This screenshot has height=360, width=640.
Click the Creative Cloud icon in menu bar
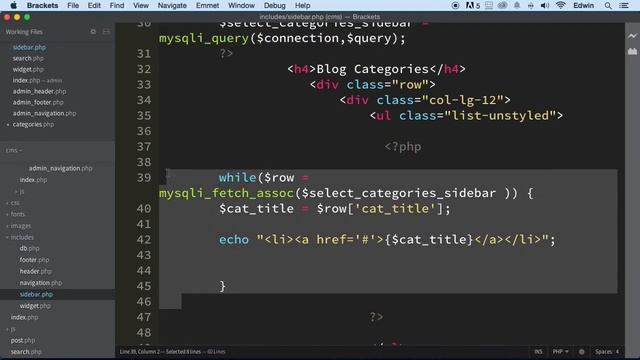(502, 6)
